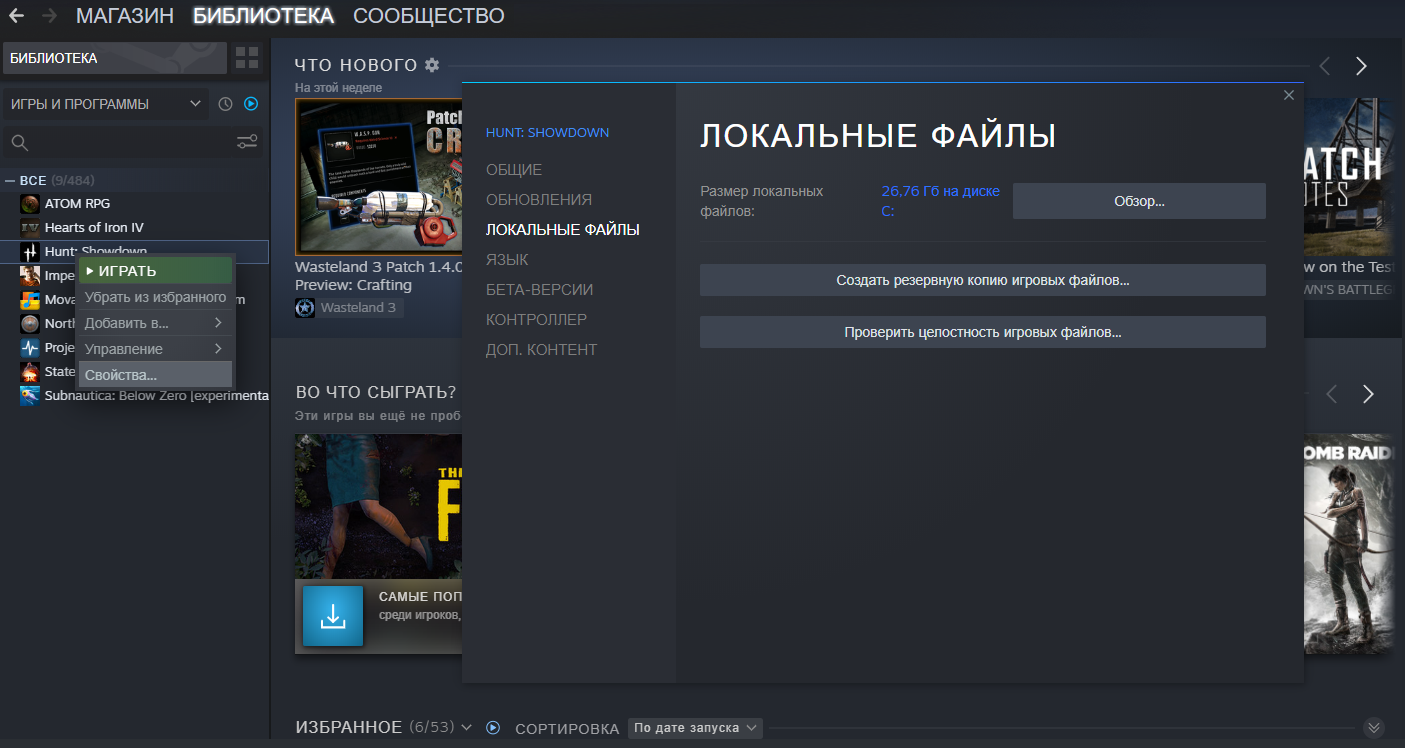Click the icon of the game starting with 'Proje'
The height and width of the screenshot is (748, 1405).
(30, 347)
